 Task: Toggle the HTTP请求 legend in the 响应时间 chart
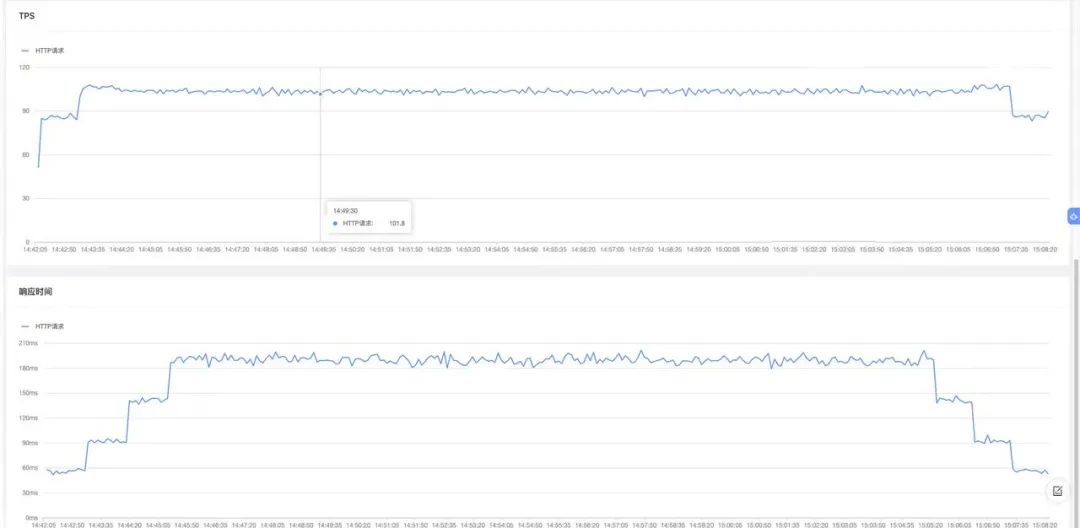coord(43,326)
